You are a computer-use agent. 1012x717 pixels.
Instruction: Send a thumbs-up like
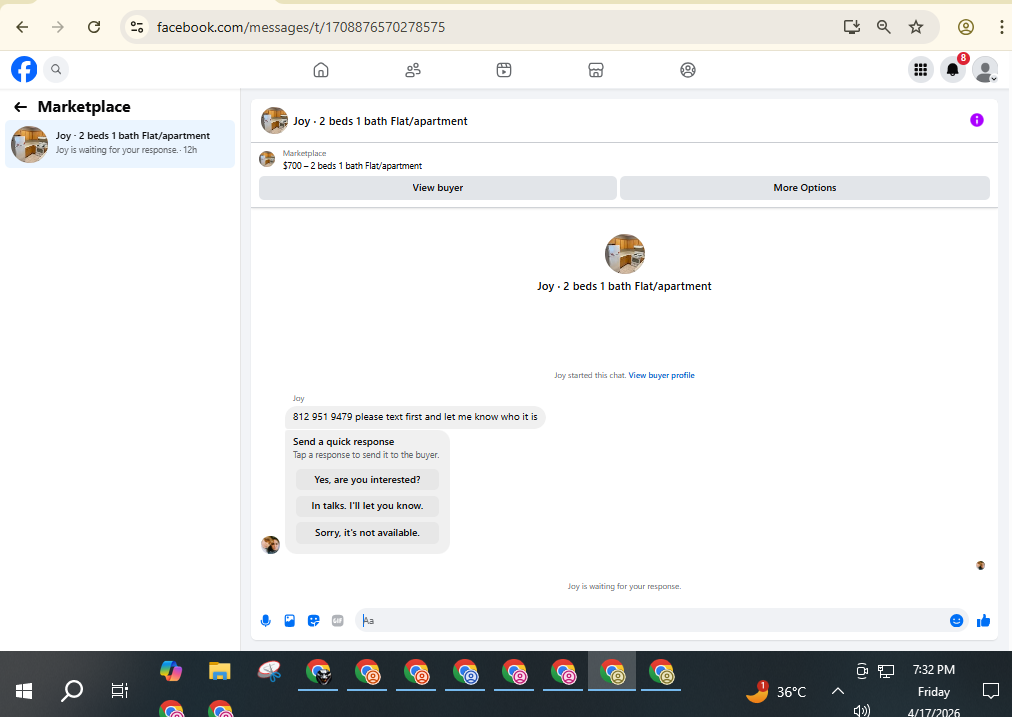[x=984, y=621]
